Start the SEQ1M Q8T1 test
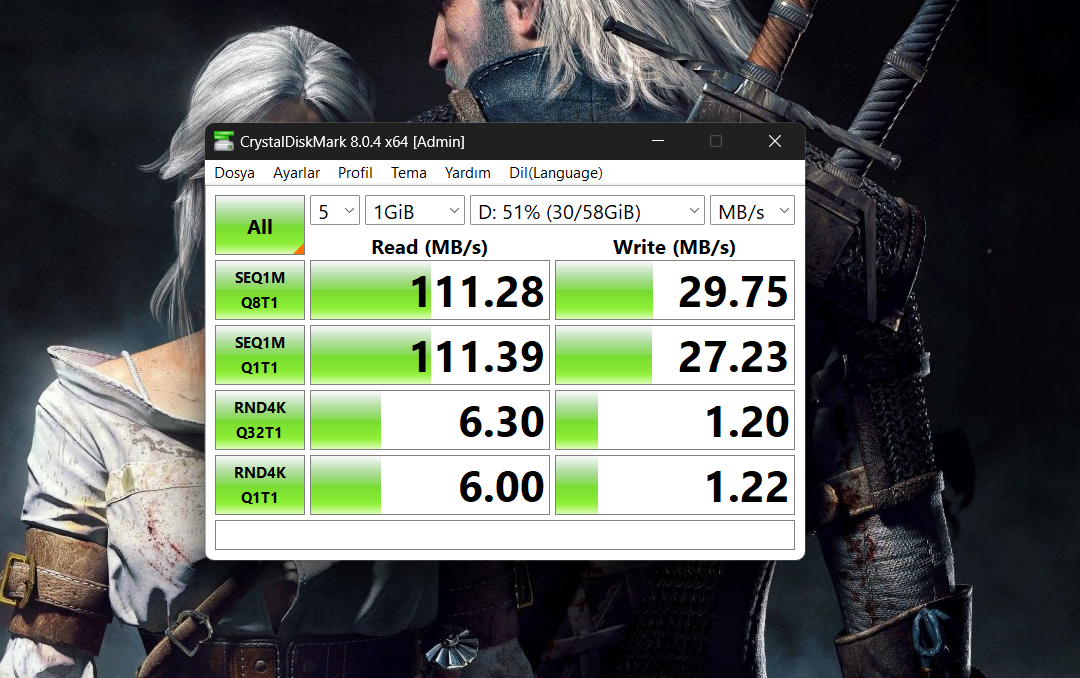 260,290
